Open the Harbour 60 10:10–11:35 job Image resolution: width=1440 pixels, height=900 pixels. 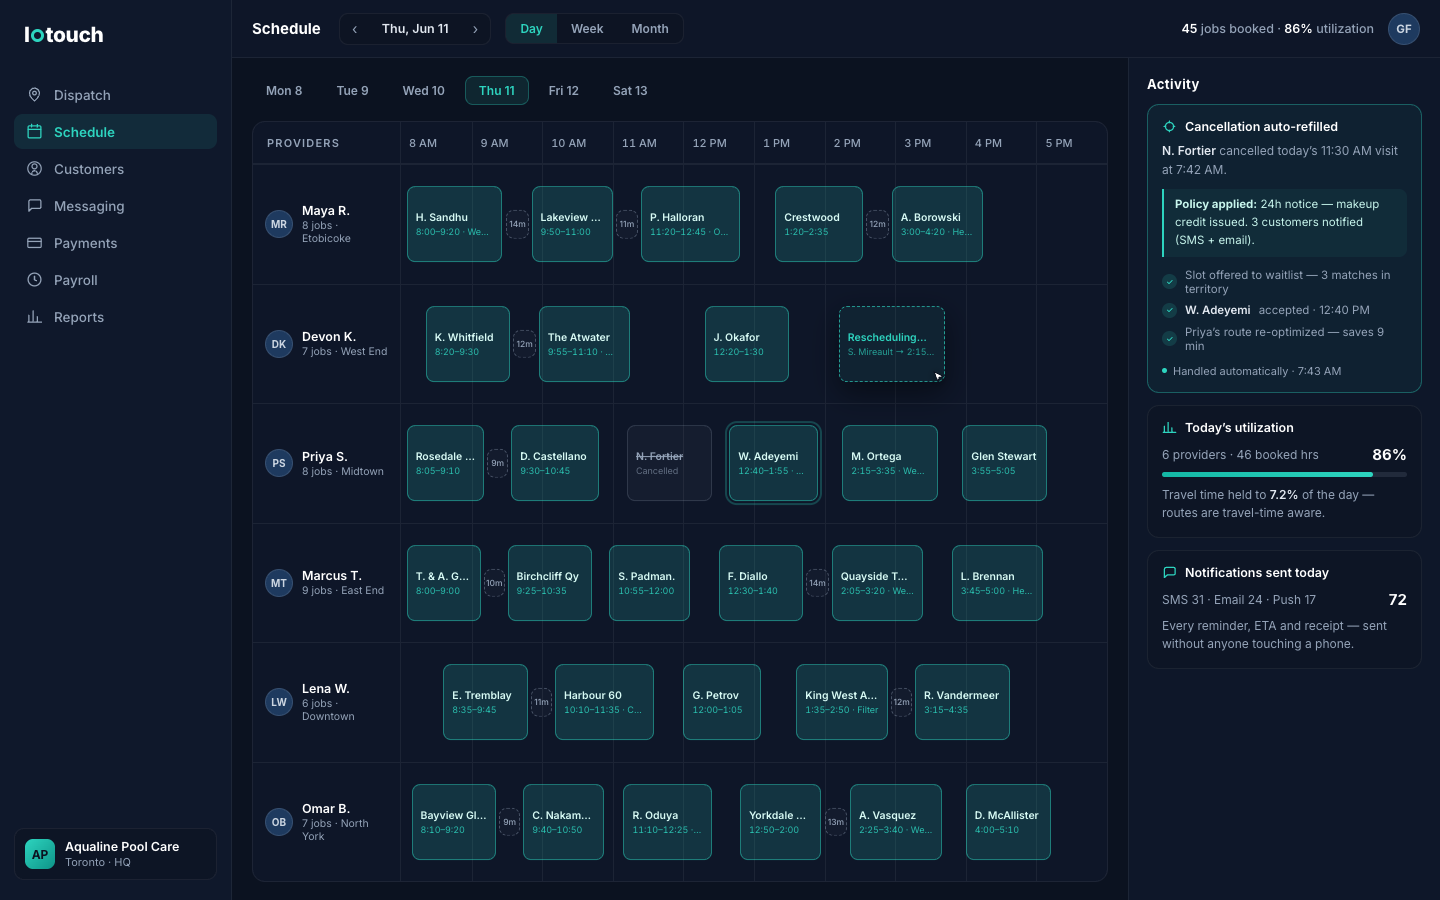coord(604,702)
